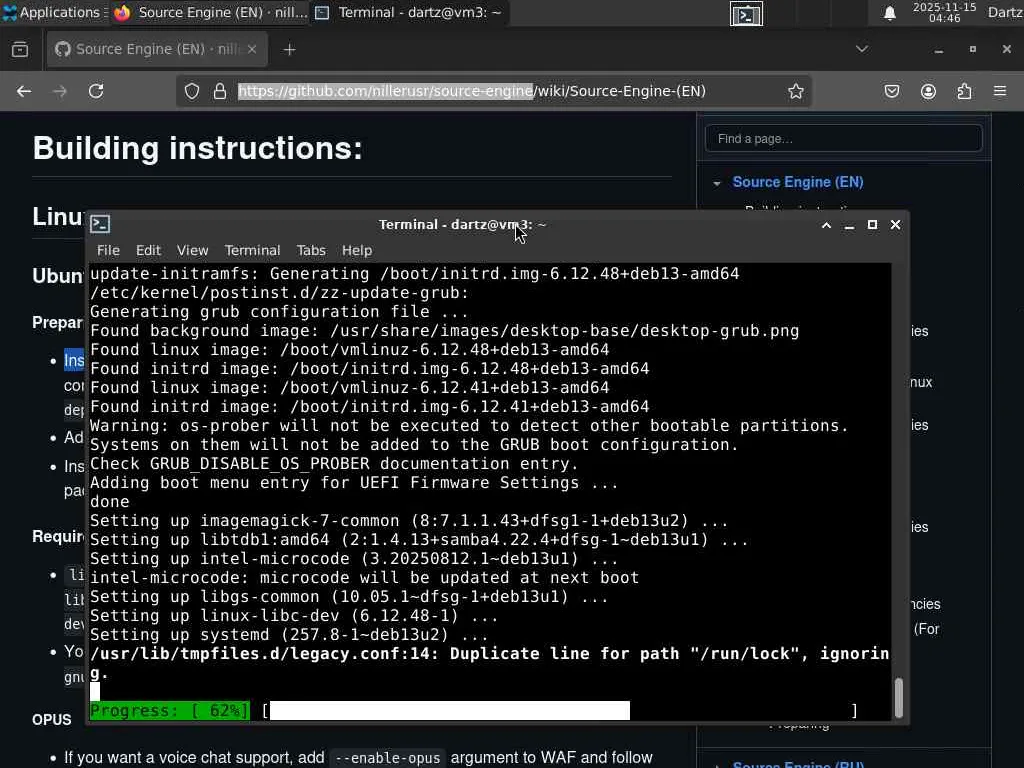Click the terminal window icon in title bar

[x=100, y=224]
